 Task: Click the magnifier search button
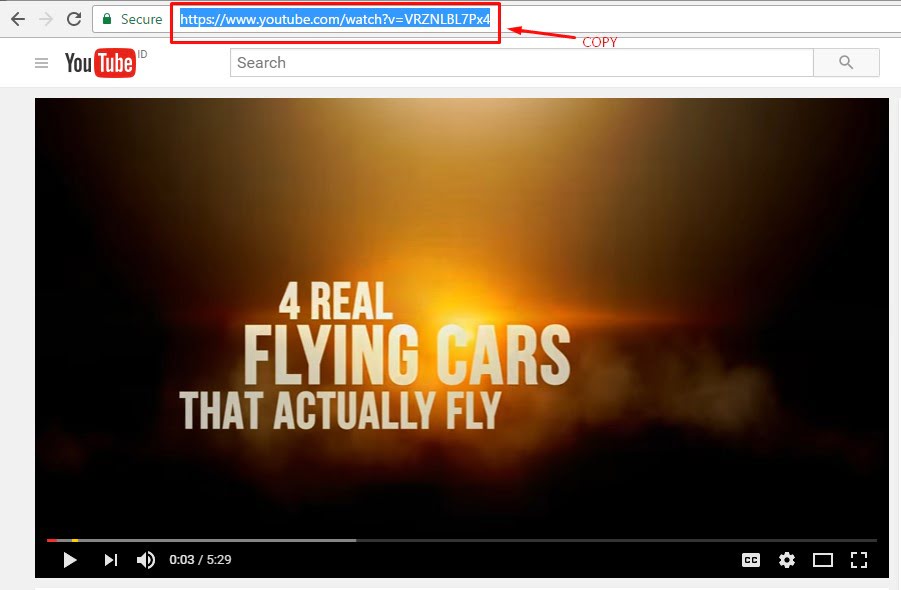[846, 63]
